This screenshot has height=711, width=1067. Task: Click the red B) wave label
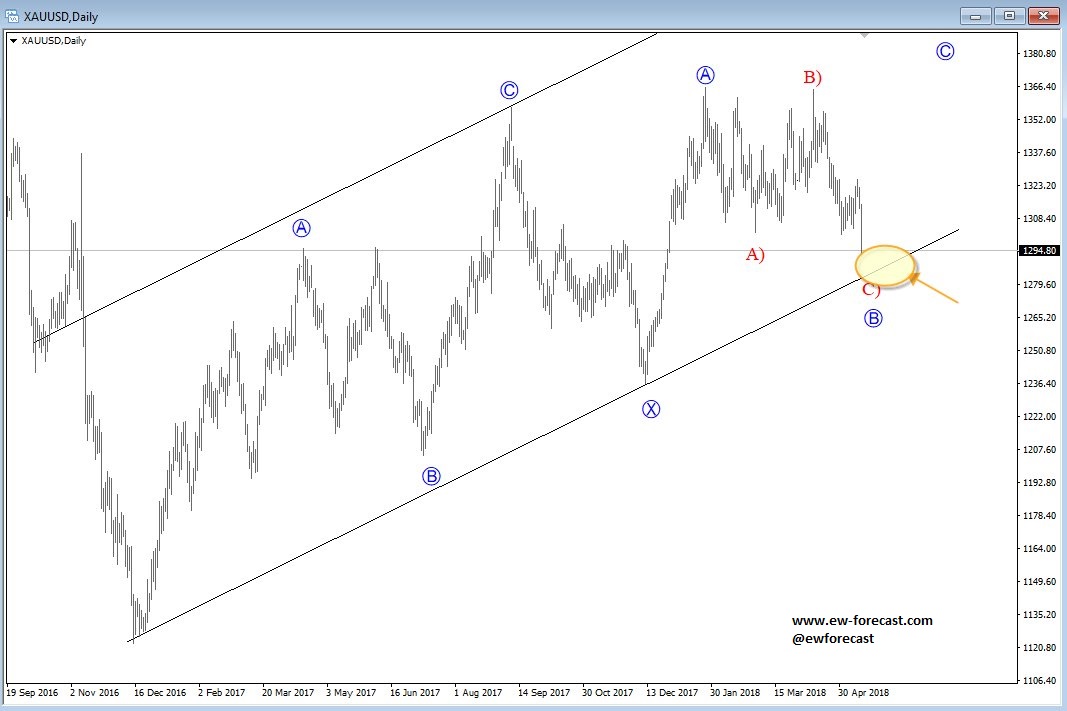(813, 77)
